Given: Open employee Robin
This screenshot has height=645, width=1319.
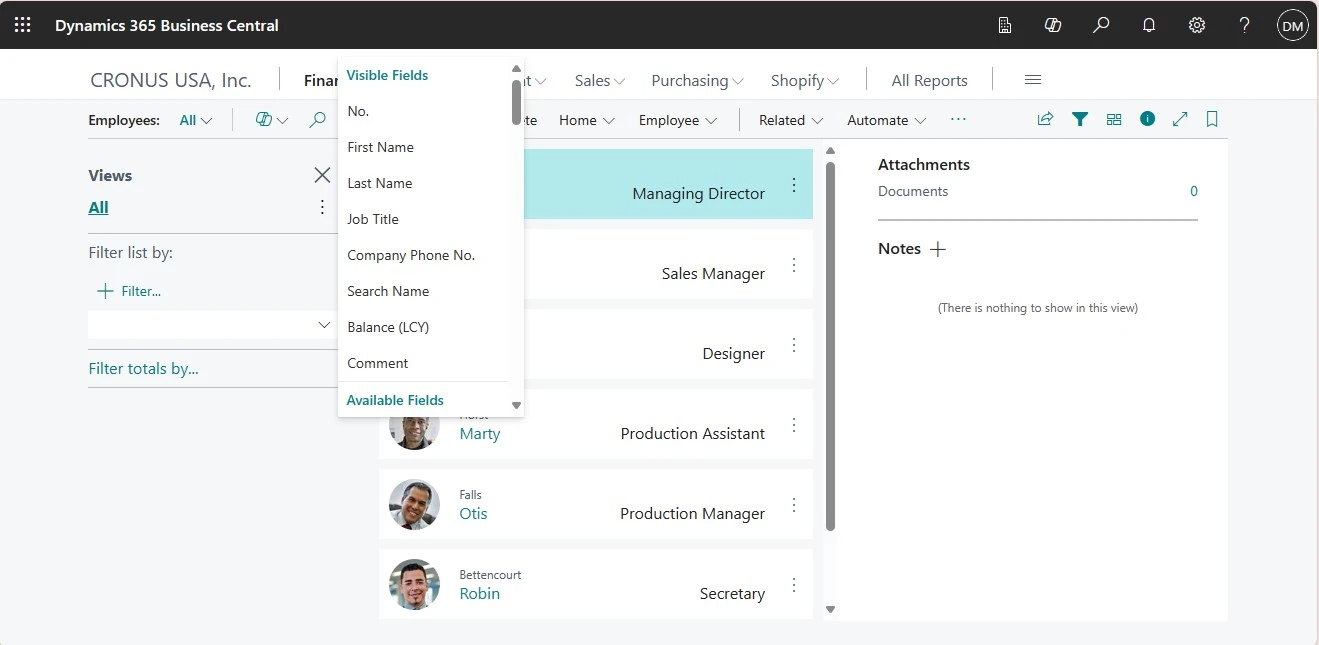Looking at the screenshot, I should (x=479, y=593).
